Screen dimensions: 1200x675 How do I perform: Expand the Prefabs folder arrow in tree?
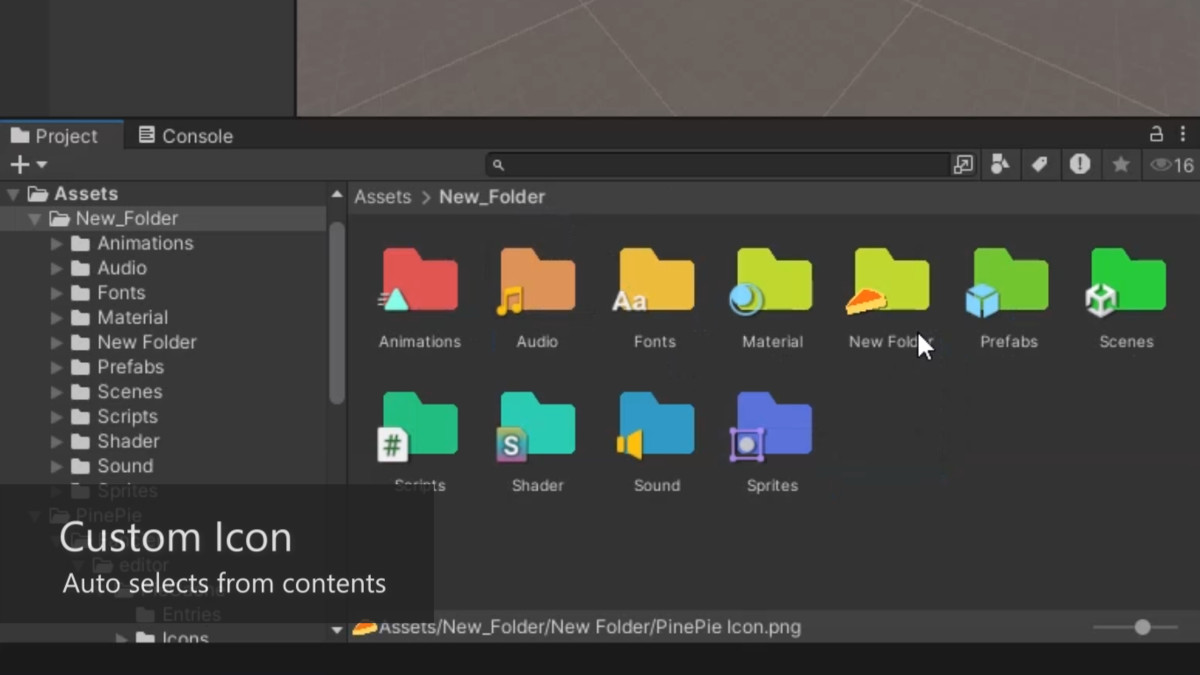[x=57, y=367]
